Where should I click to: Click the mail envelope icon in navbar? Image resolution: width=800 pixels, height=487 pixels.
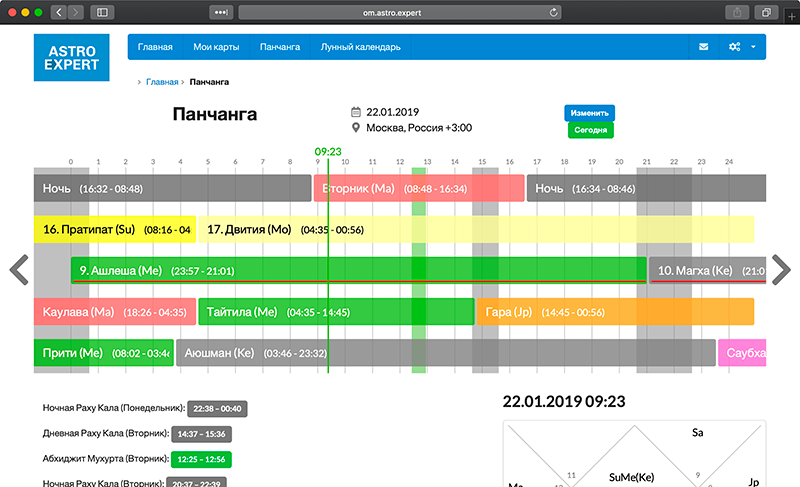[704, 47]
